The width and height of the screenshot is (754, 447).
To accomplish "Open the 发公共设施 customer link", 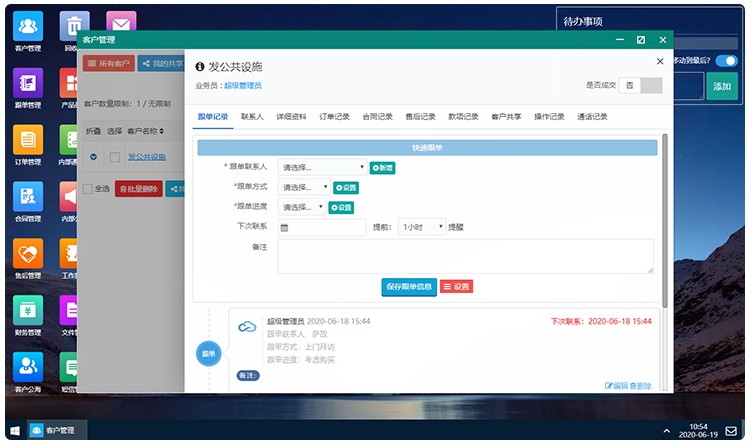I will point(147,157).
